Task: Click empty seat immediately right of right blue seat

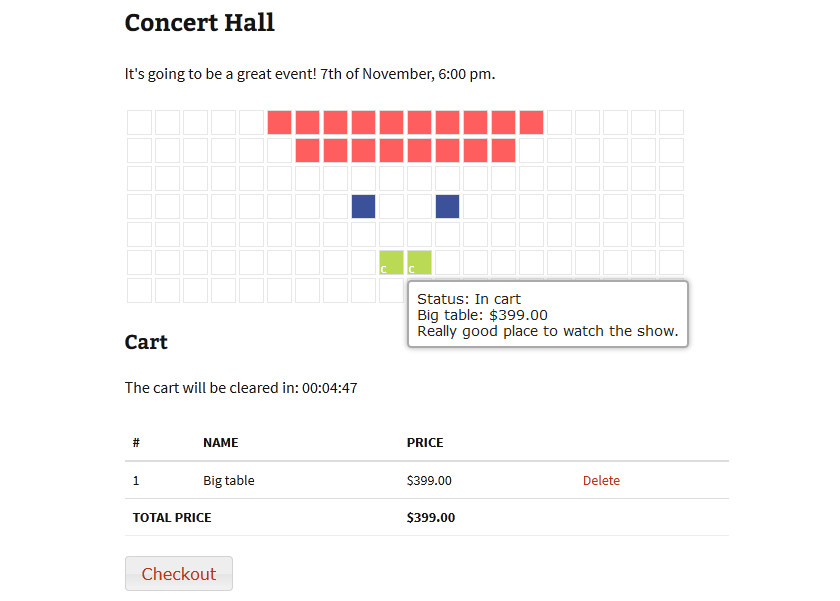Action: pos(476,206)
